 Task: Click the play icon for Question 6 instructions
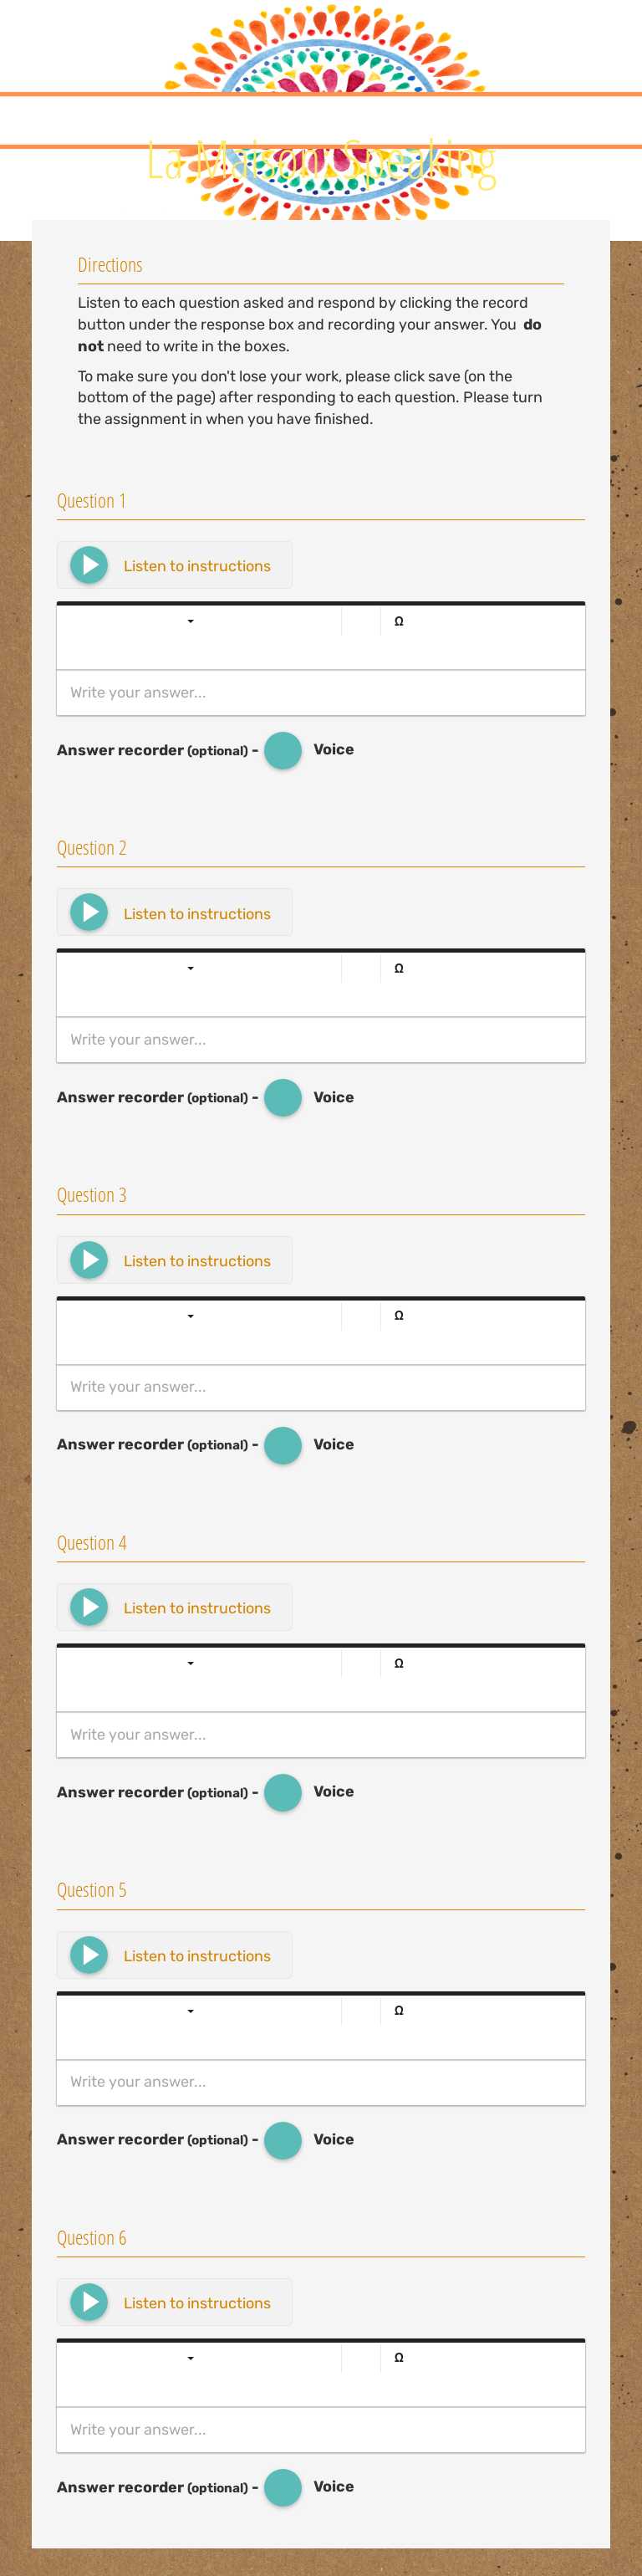[x=89, y=2302]
